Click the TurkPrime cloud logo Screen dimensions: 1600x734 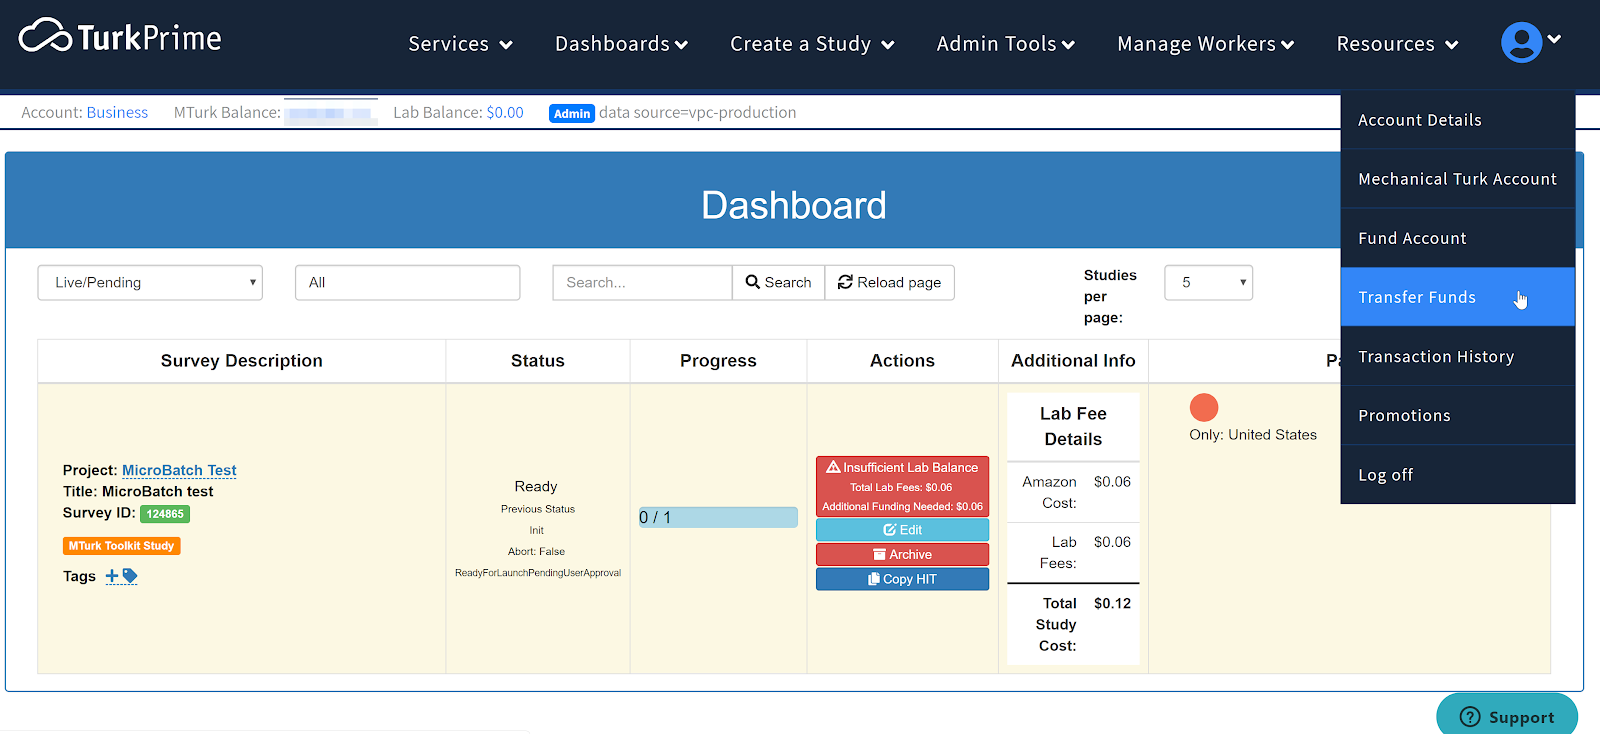(46, 37)
